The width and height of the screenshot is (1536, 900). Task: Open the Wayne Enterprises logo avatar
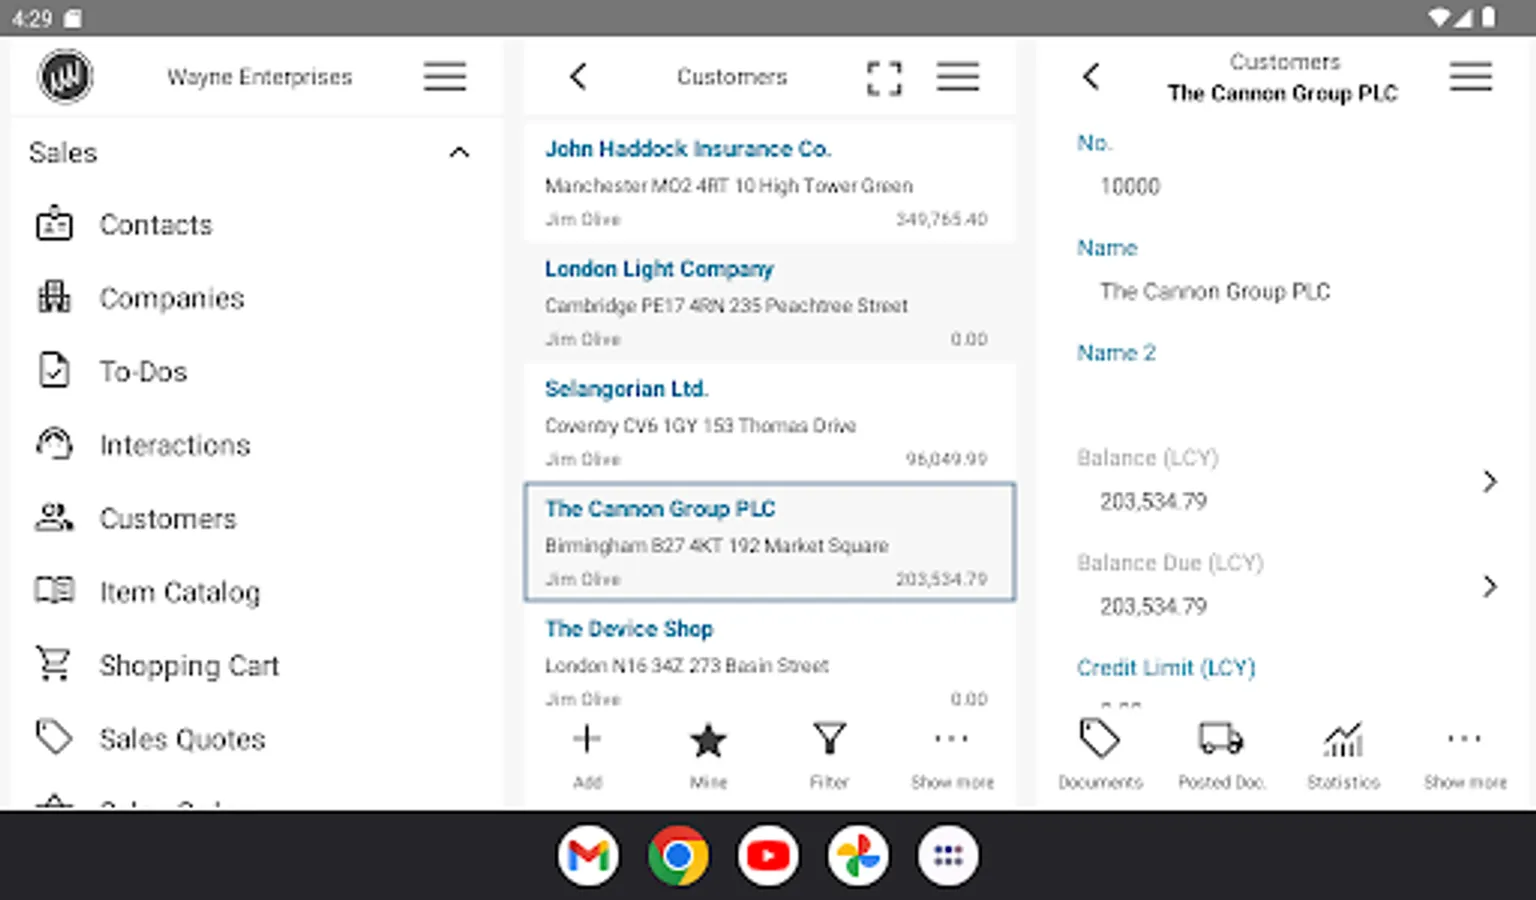click(x=65, y=77)
